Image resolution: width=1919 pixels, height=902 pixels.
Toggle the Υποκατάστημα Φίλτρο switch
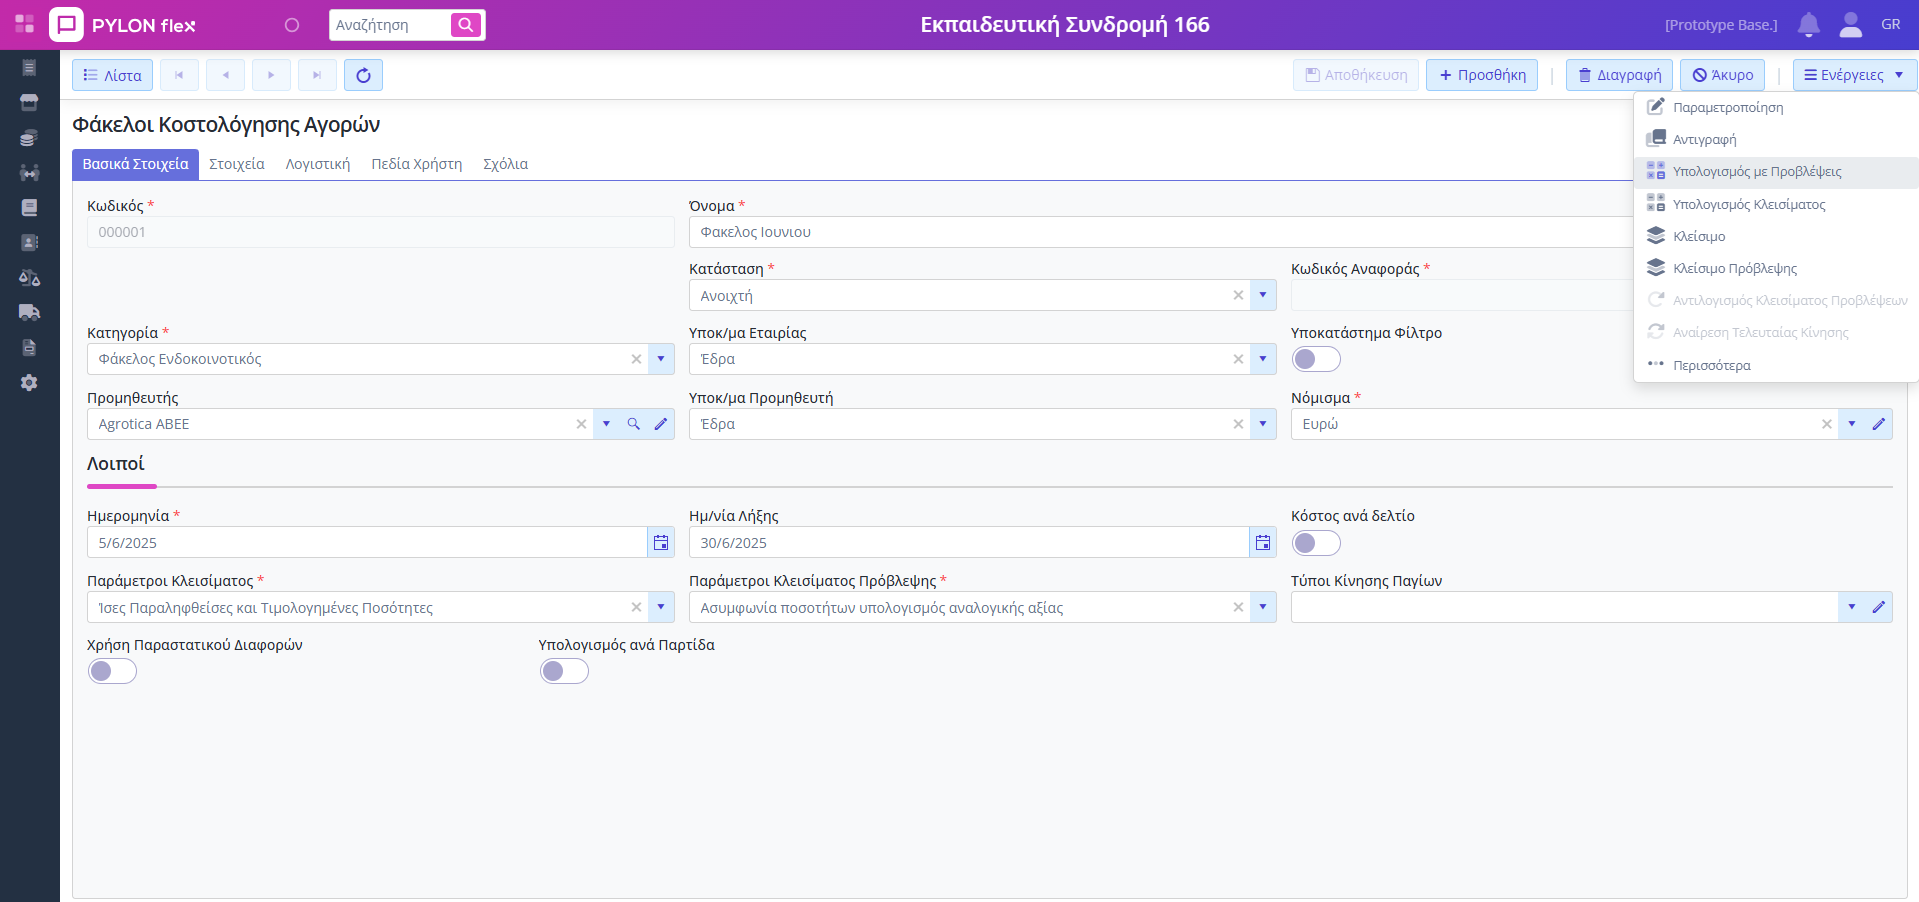[x=1315, y=359]
